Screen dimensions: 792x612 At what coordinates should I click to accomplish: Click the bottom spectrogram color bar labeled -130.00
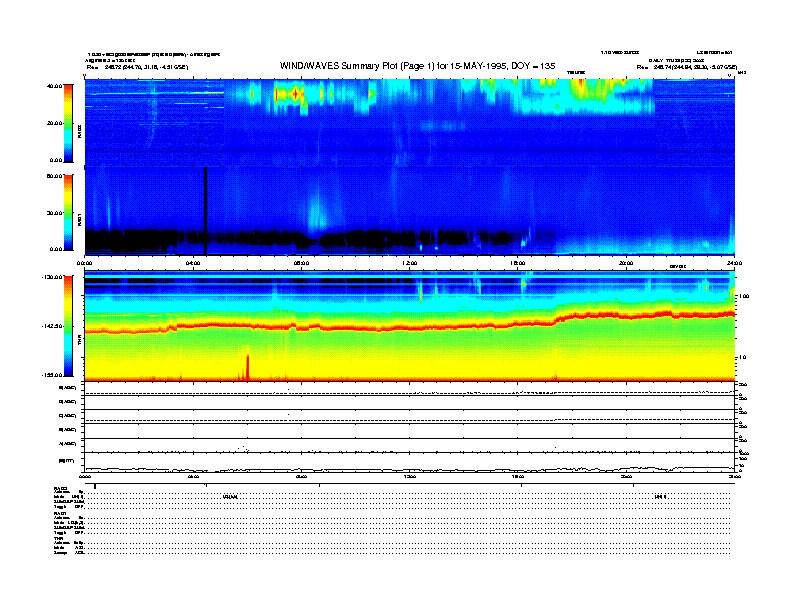coord(68,326)
